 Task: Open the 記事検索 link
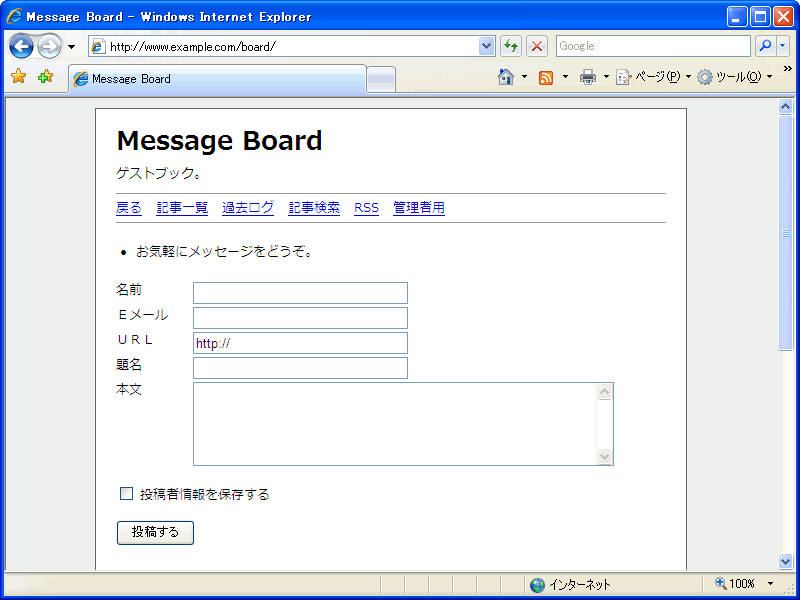(x=314, y=208)
